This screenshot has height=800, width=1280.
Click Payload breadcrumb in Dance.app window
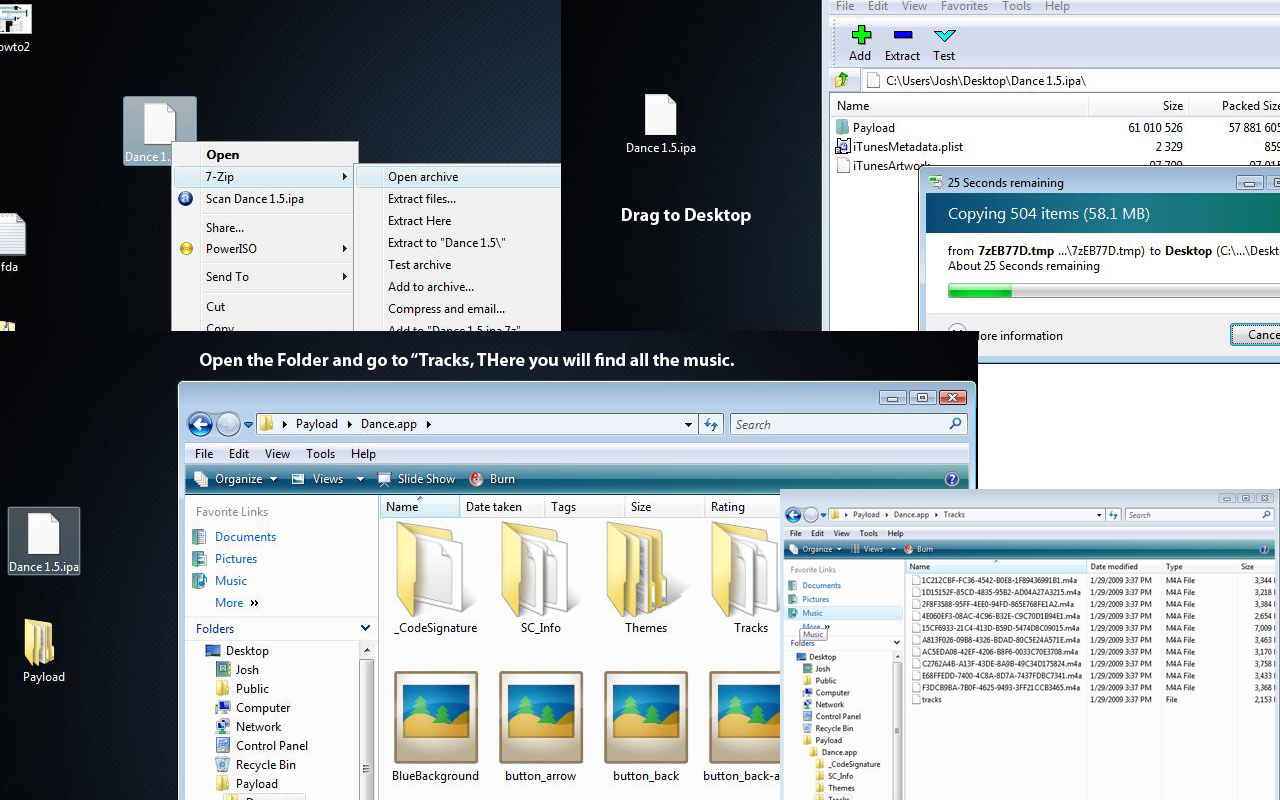coord(317,424)
